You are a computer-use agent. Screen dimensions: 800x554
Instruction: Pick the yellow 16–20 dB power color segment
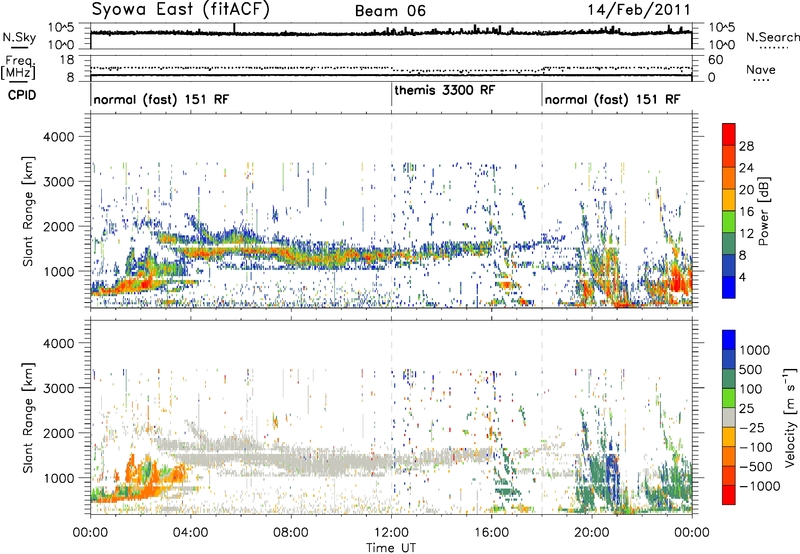coord(729,200)
